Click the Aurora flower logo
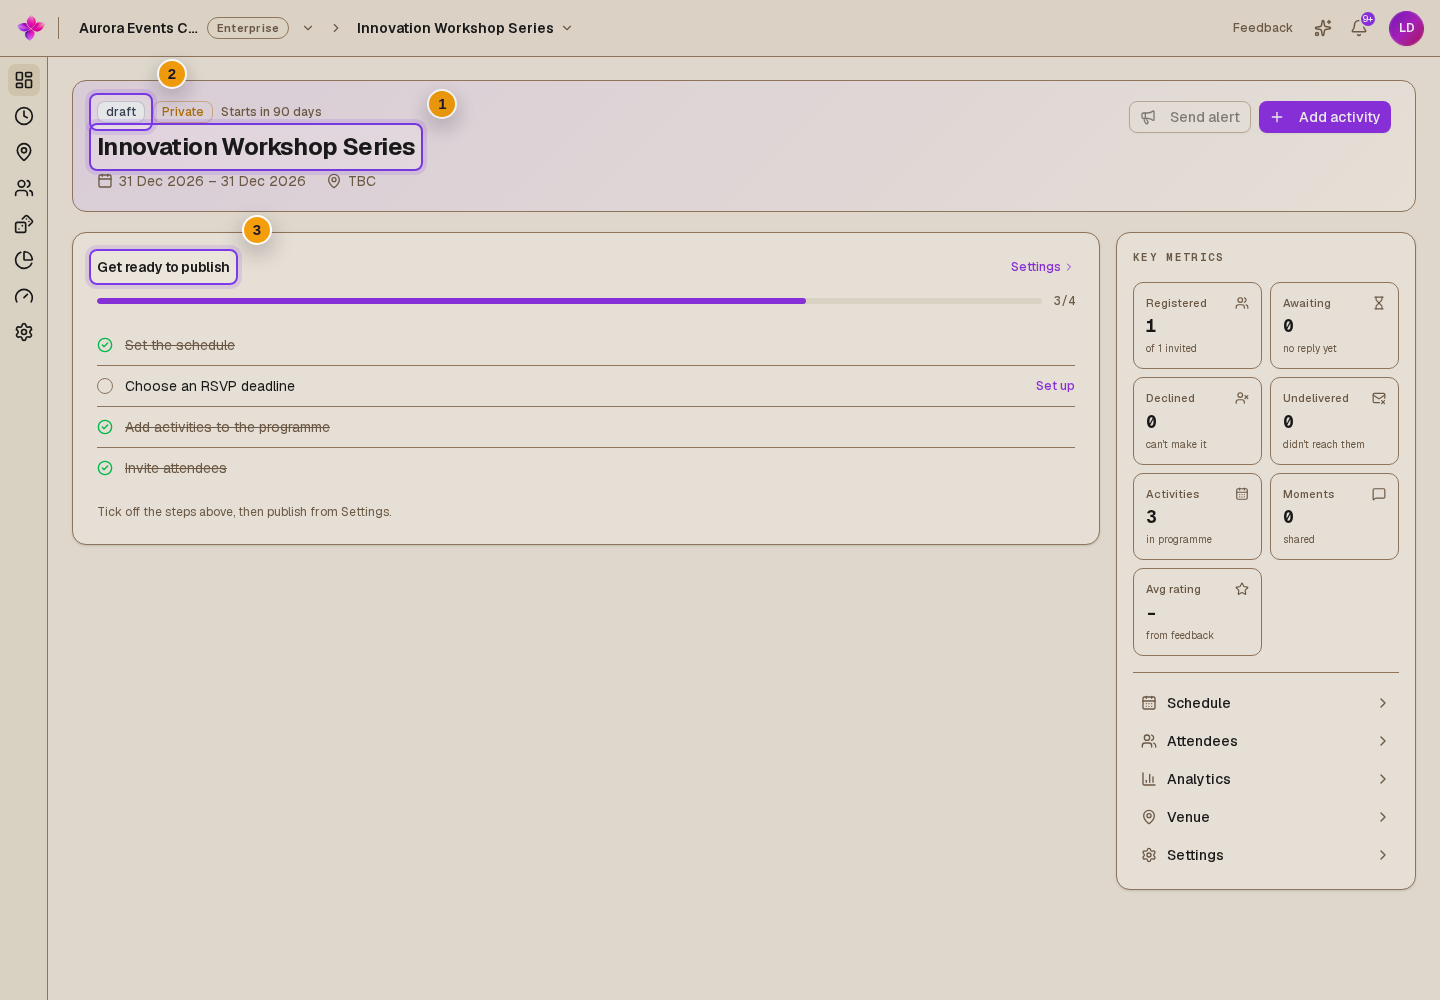Screen dimensions: 1440x1000 pyautogui.click(x=31, y=28)
